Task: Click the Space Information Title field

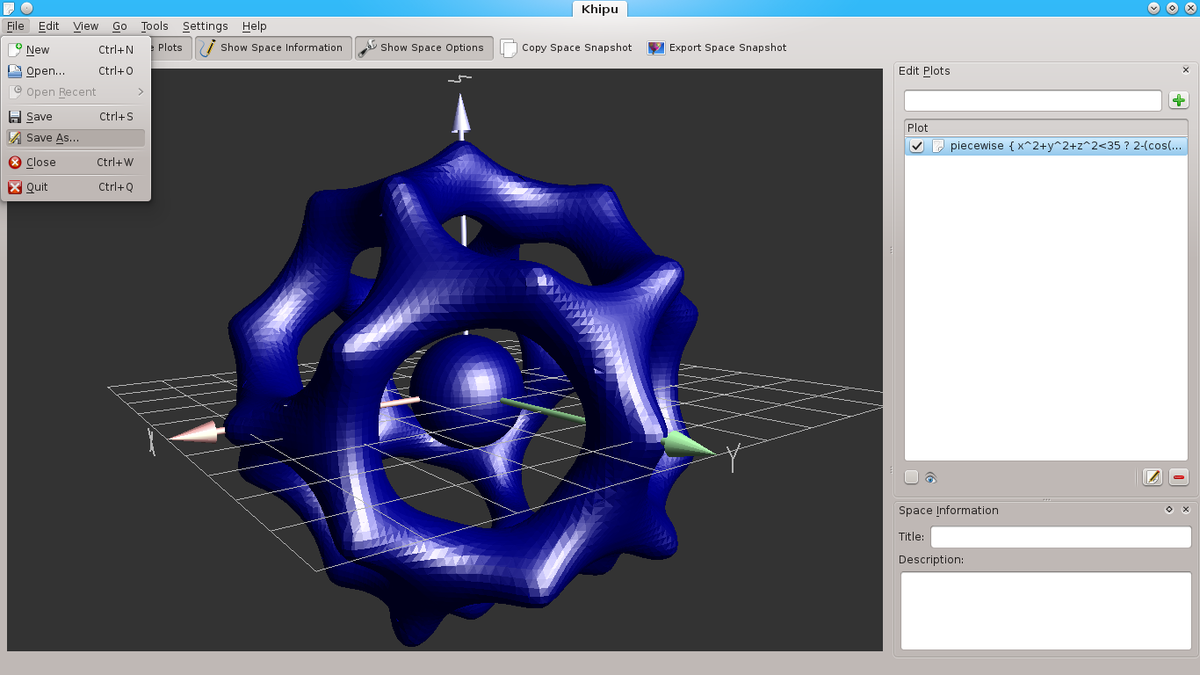Action: point(1060,537)
